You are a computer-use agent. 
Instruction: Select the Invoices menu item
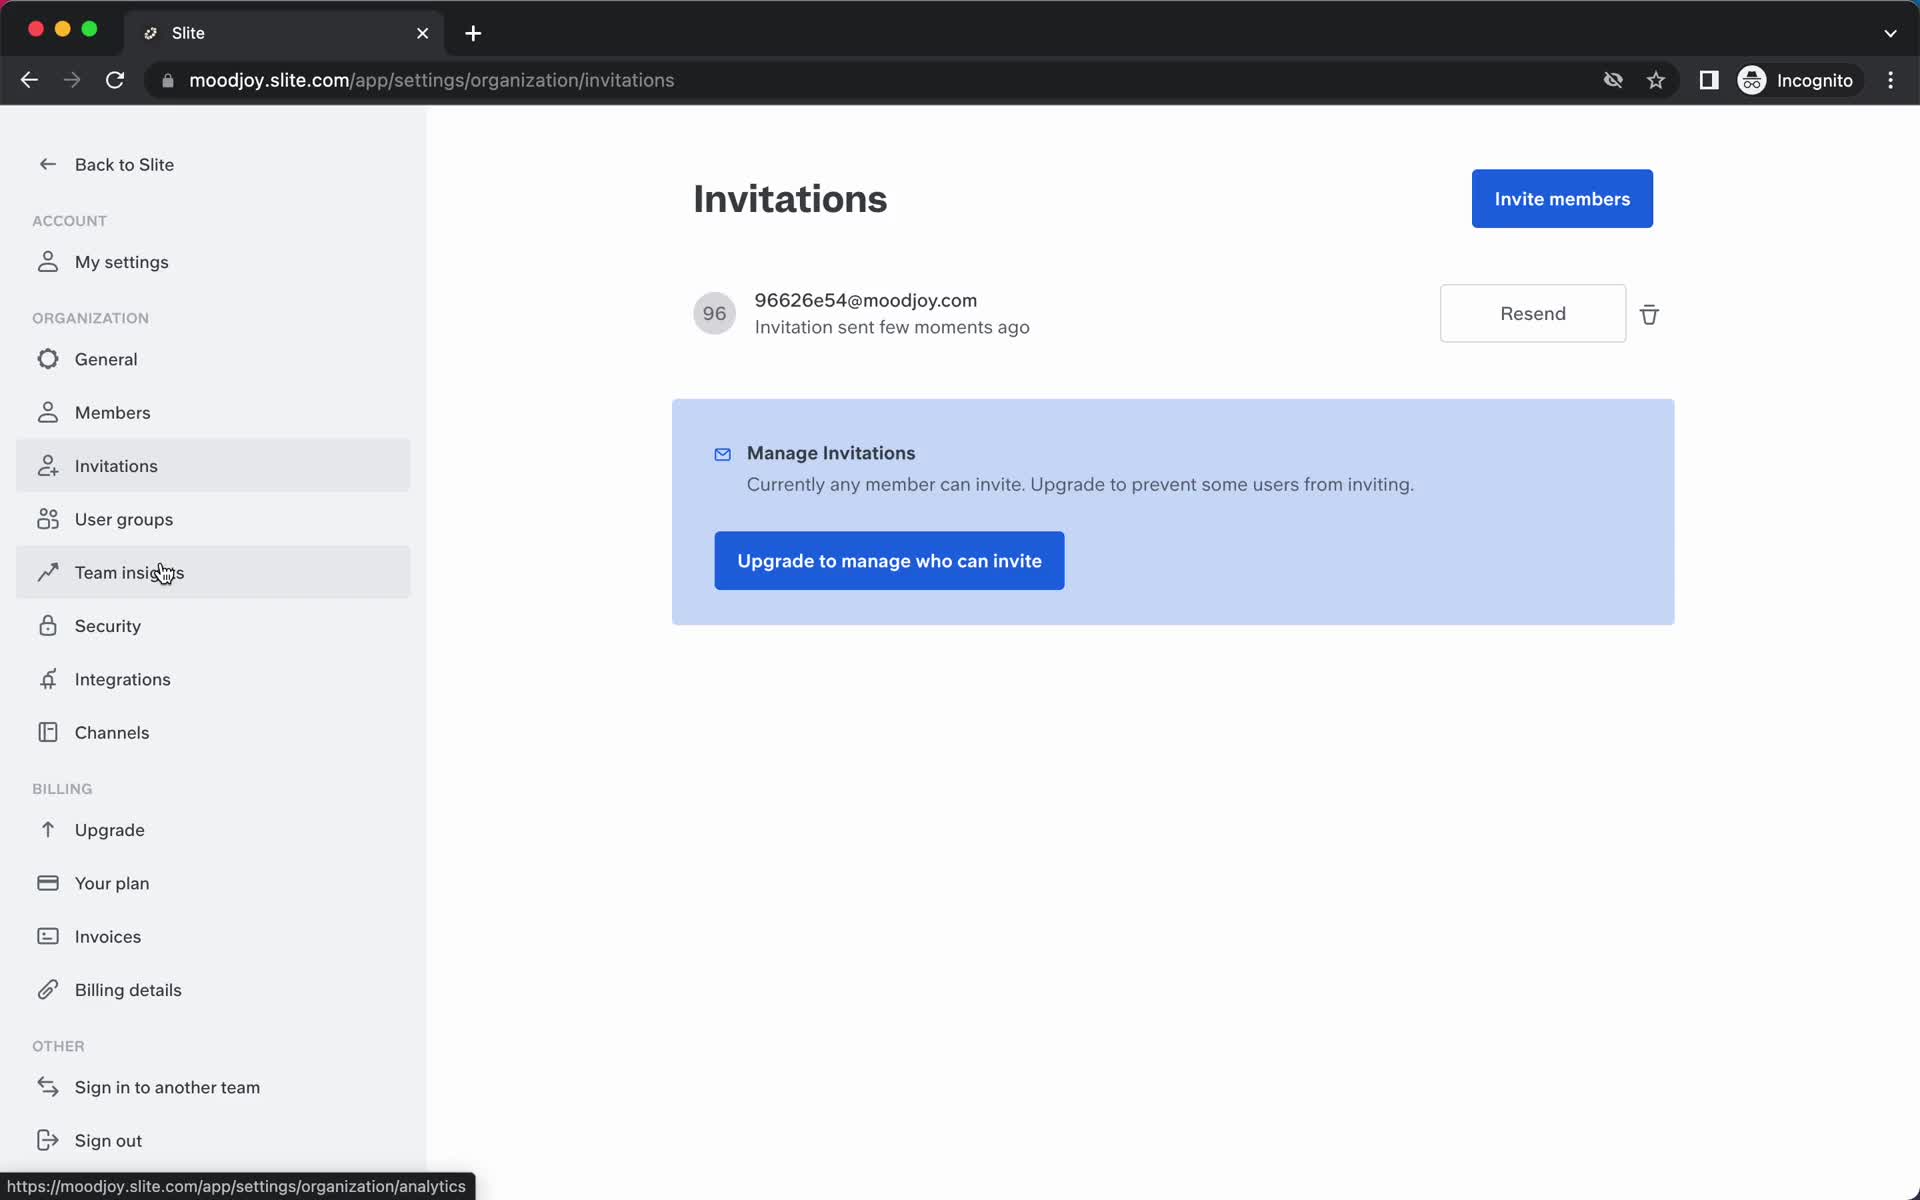tap(108, 936)
